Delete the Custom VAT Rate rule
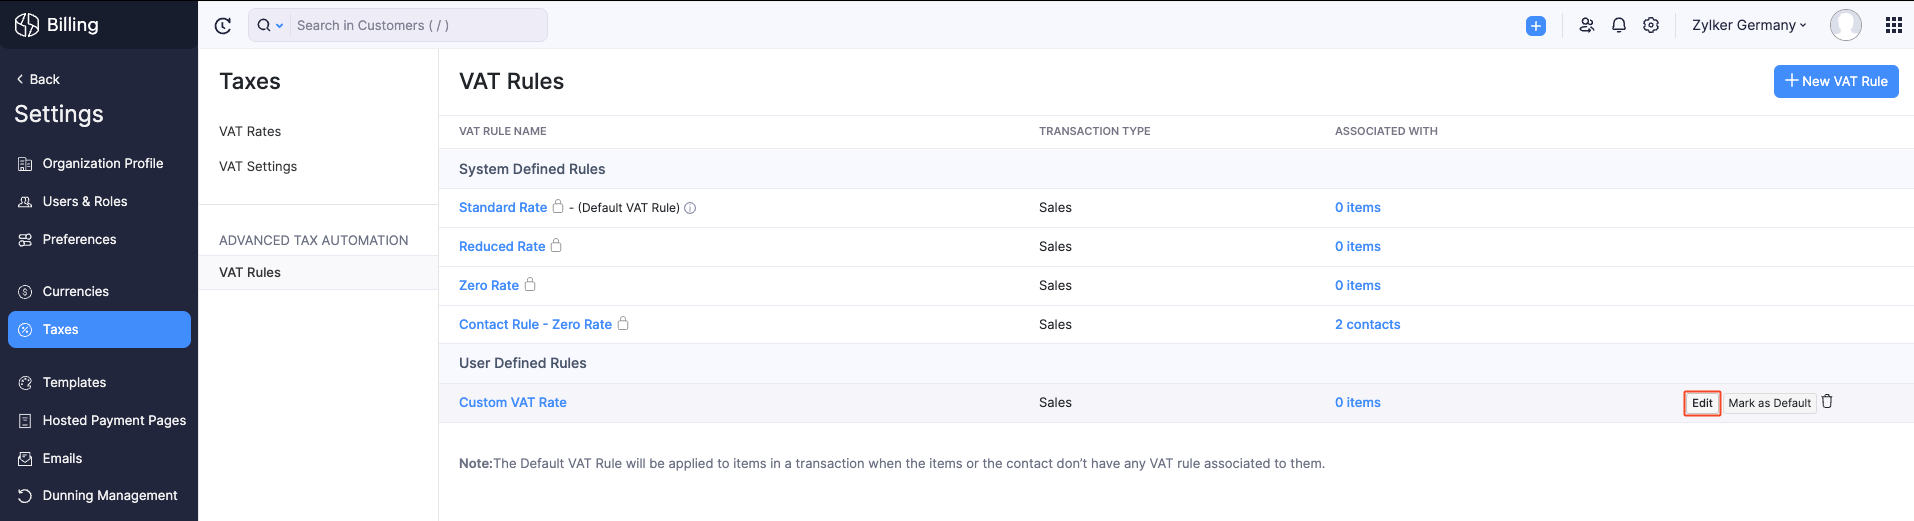 click(1827, 402)
